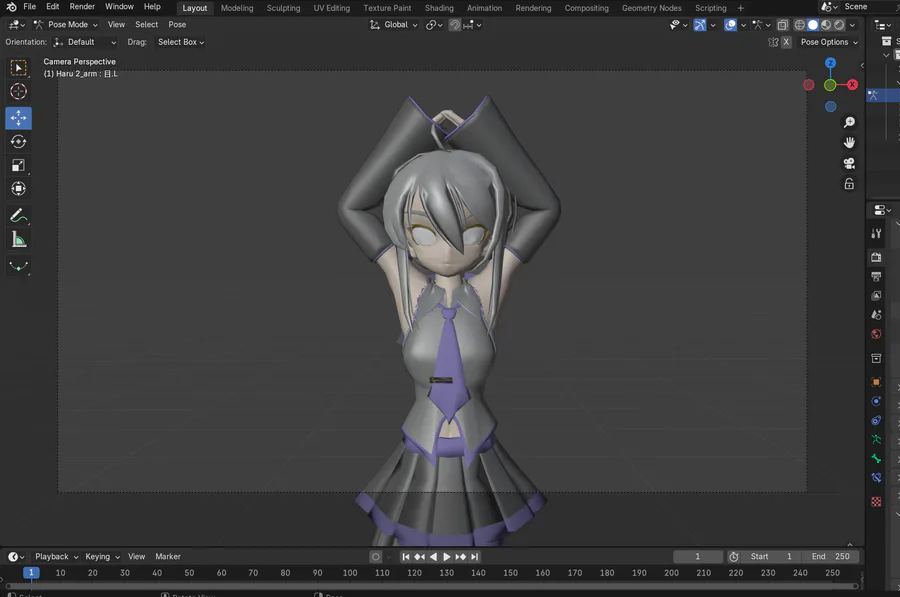900x597 pixels.
Task: Activate the Rotate tool
Action: click(18, 142)
